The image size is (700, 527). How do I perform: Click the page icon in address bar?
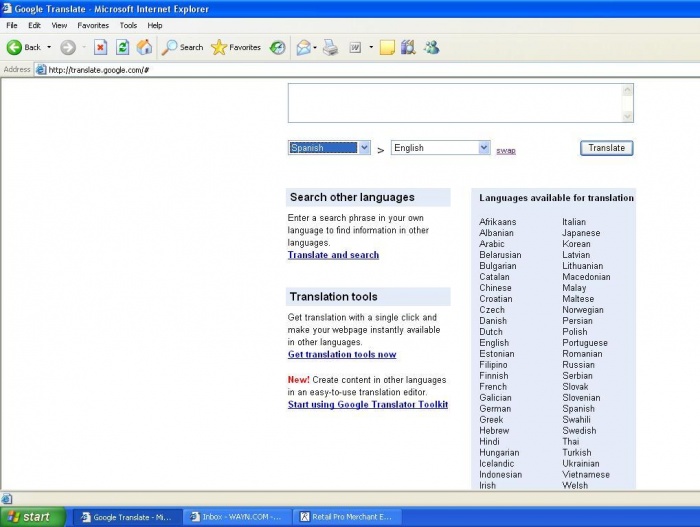41,70
